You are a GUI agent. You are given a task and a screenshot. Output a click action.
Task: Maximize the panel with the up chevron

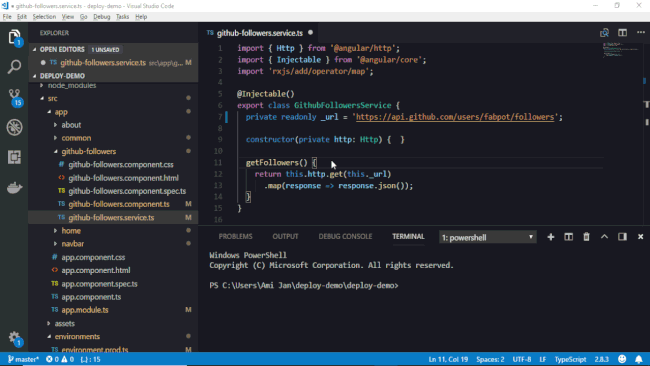[604, 237]
